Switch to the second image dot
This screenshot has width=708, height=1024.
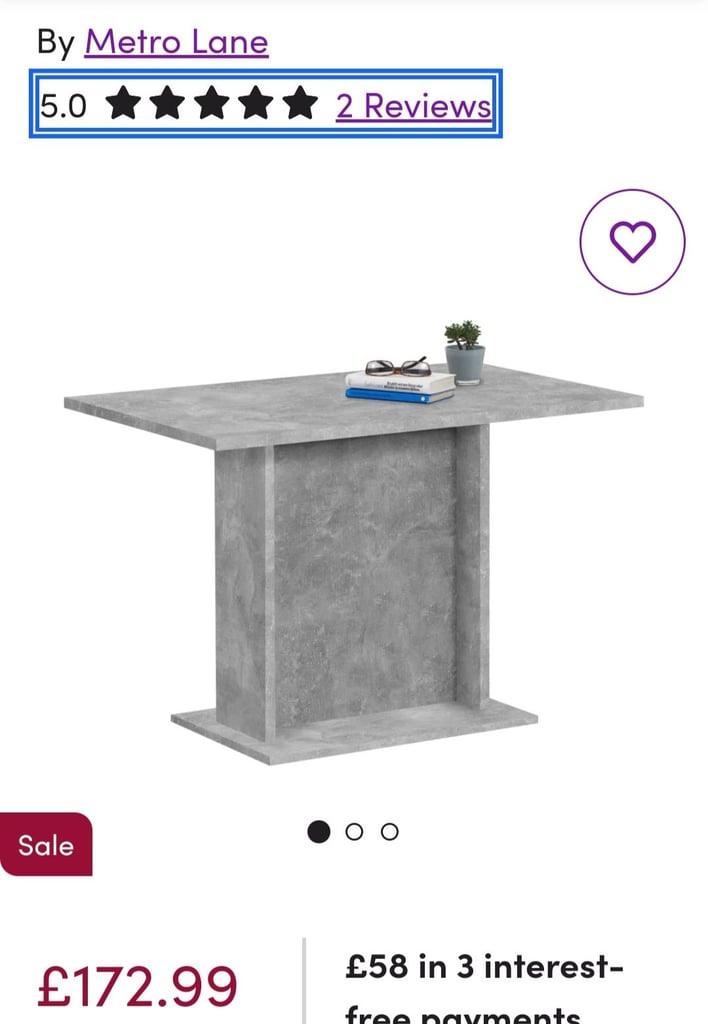[x=354, y=831]
